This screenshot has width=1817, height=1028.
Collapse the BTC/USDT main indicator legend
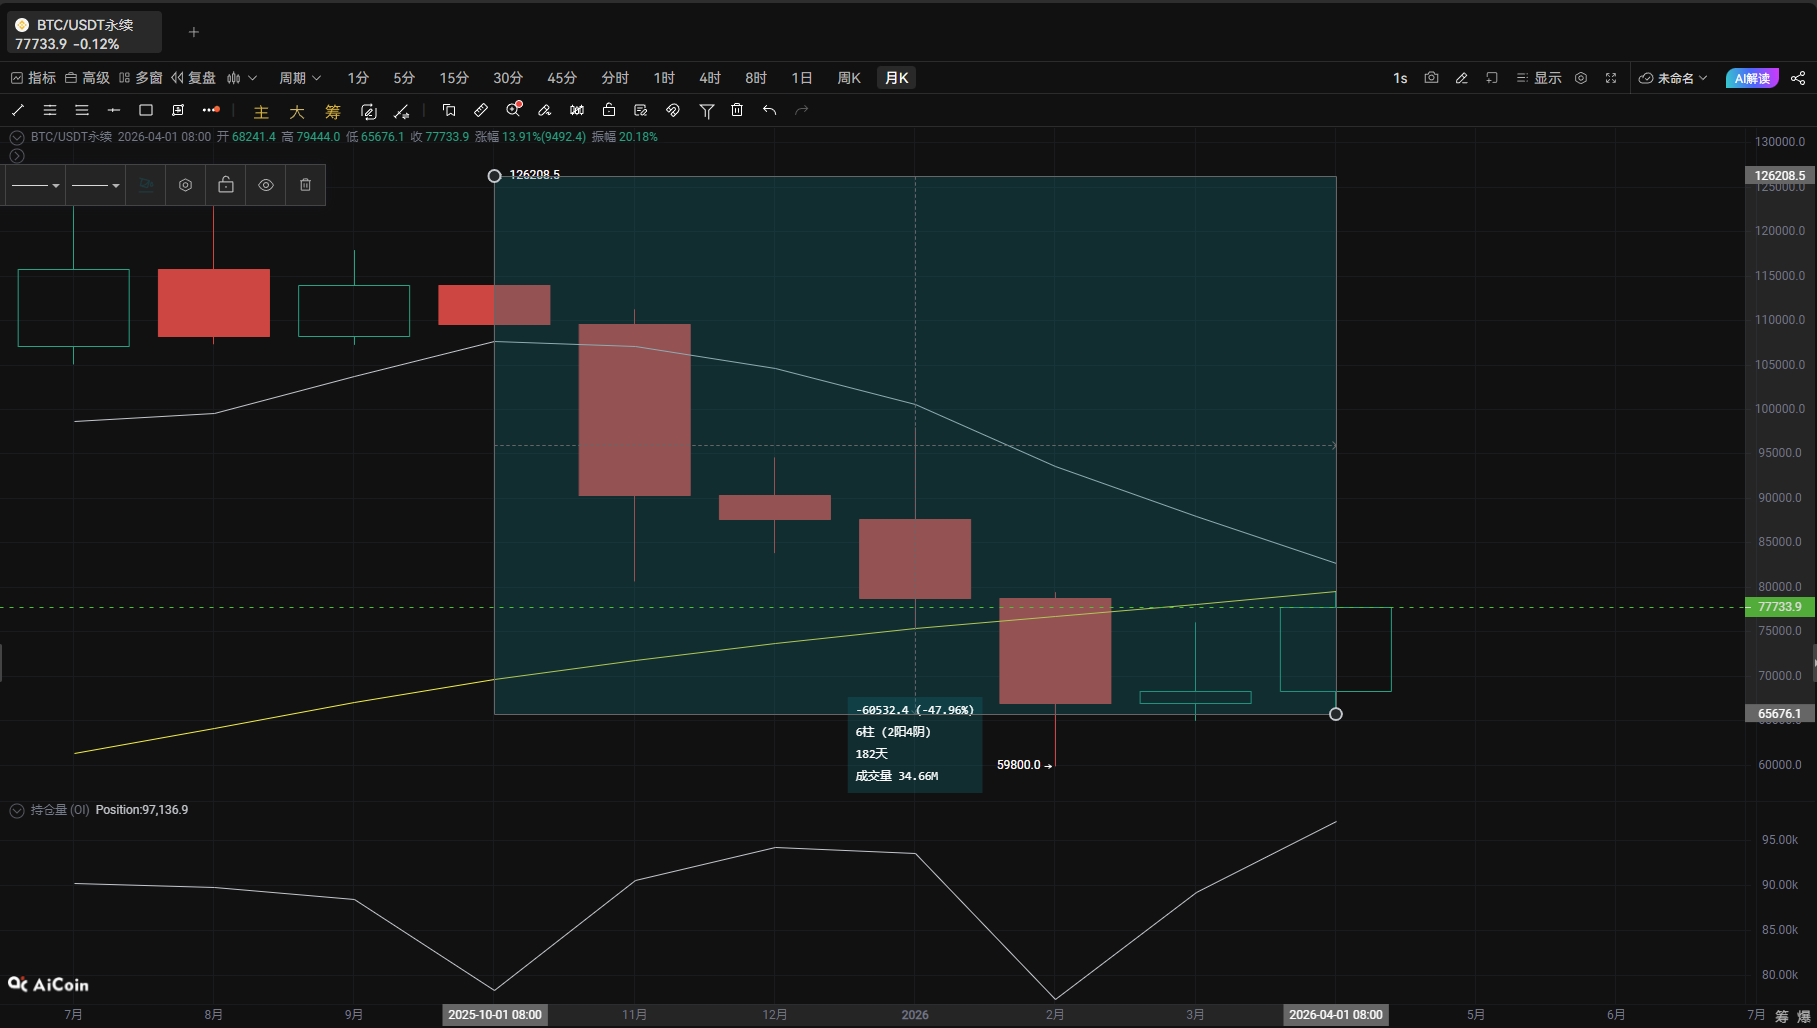(x=17, y=137)
